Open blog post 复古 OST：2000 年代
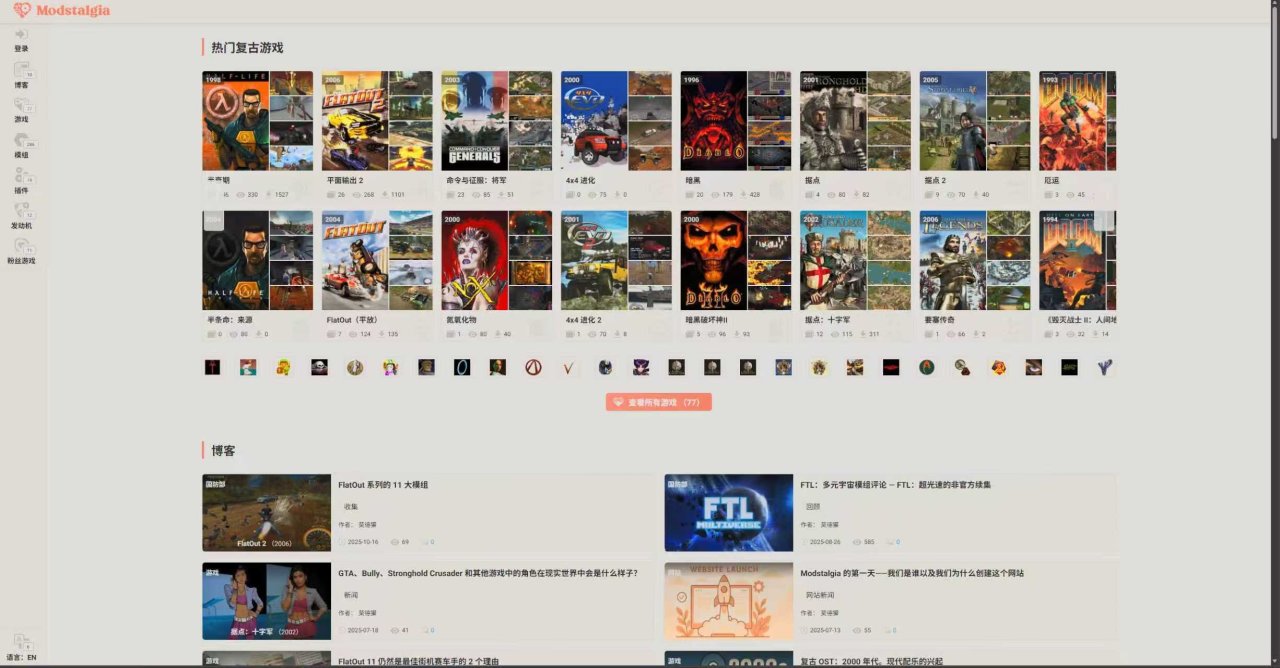Viewport: 1280px width, 668px height. [x=871, y=661]
